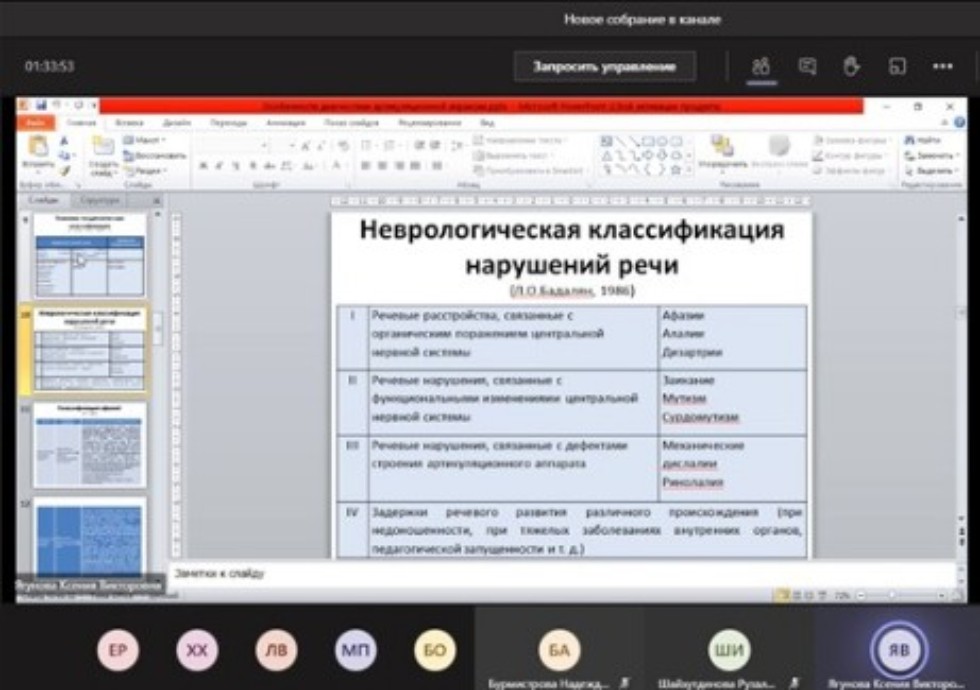
Task: Open the Teams pop-out view icon
Action: 897,67
